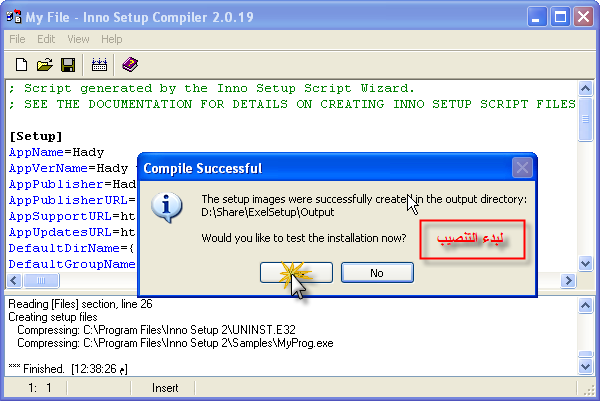
Task: Click the info icon in the dialog
Action: point(167,207)
